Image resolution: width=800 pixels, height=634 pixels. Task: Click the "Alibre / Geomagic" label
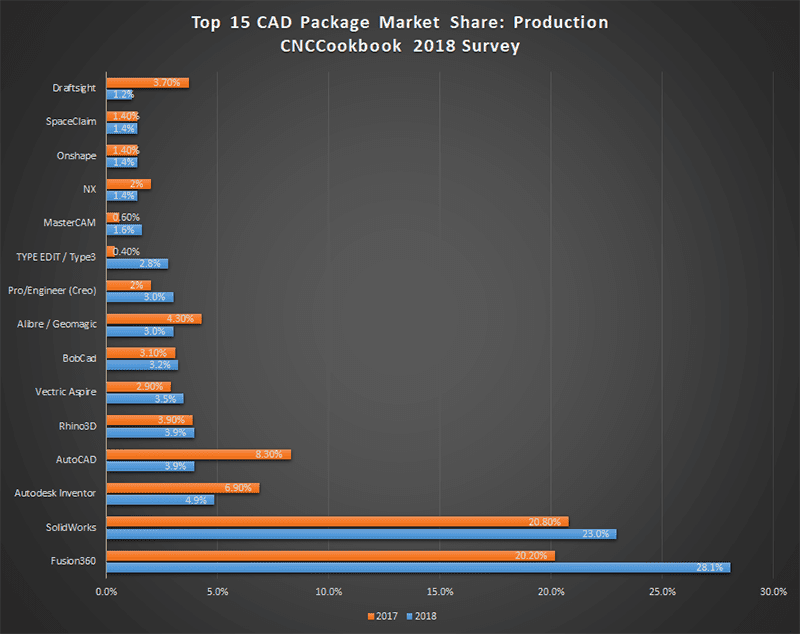tap(57, 324)
